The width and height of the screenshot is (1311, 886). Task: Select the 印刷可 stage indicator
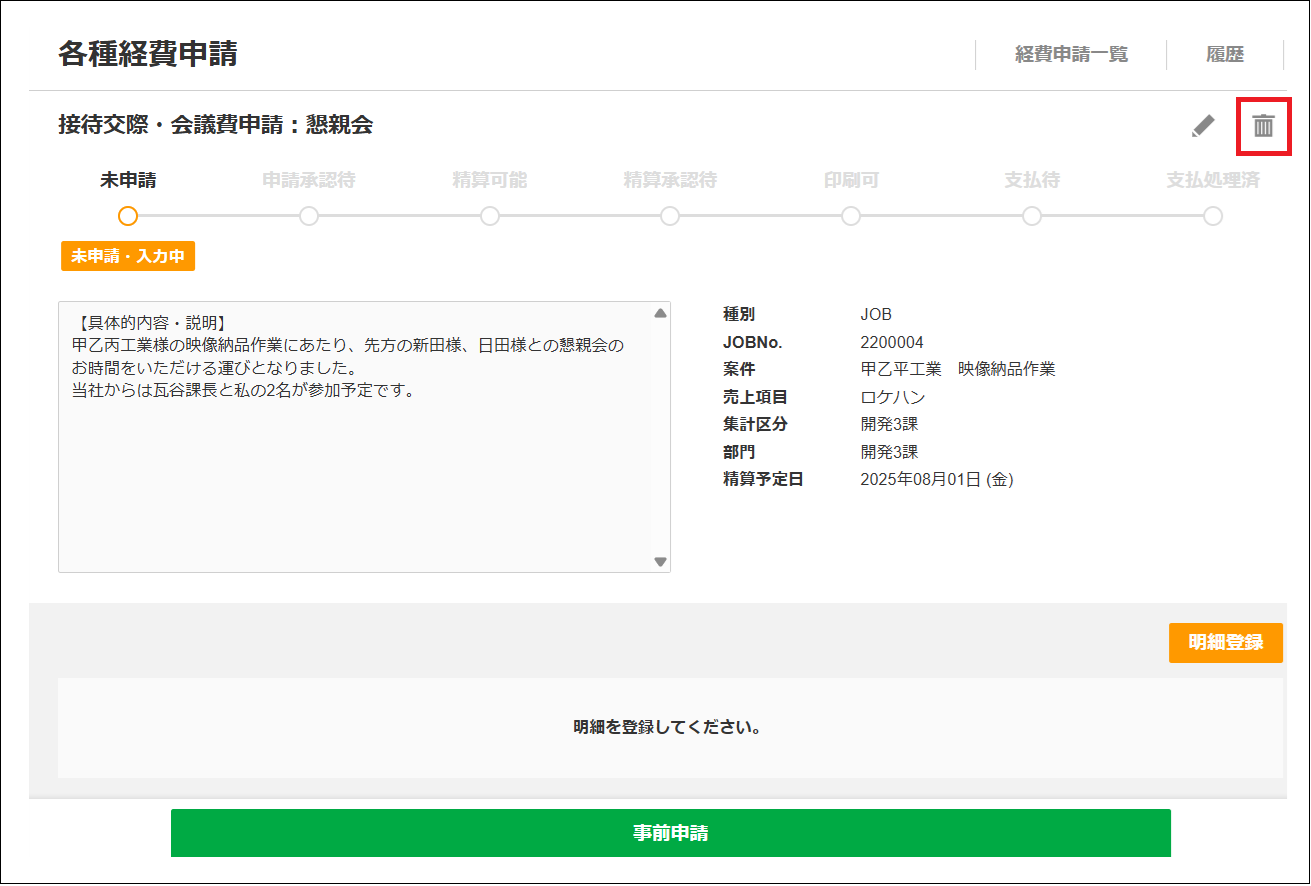pos(851,215)
